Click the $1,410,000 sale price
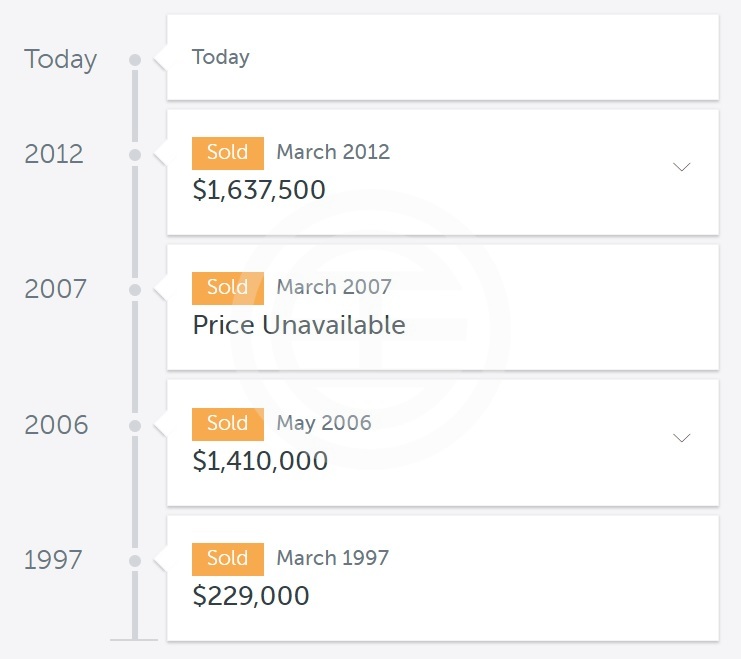 tap(260, 461)
